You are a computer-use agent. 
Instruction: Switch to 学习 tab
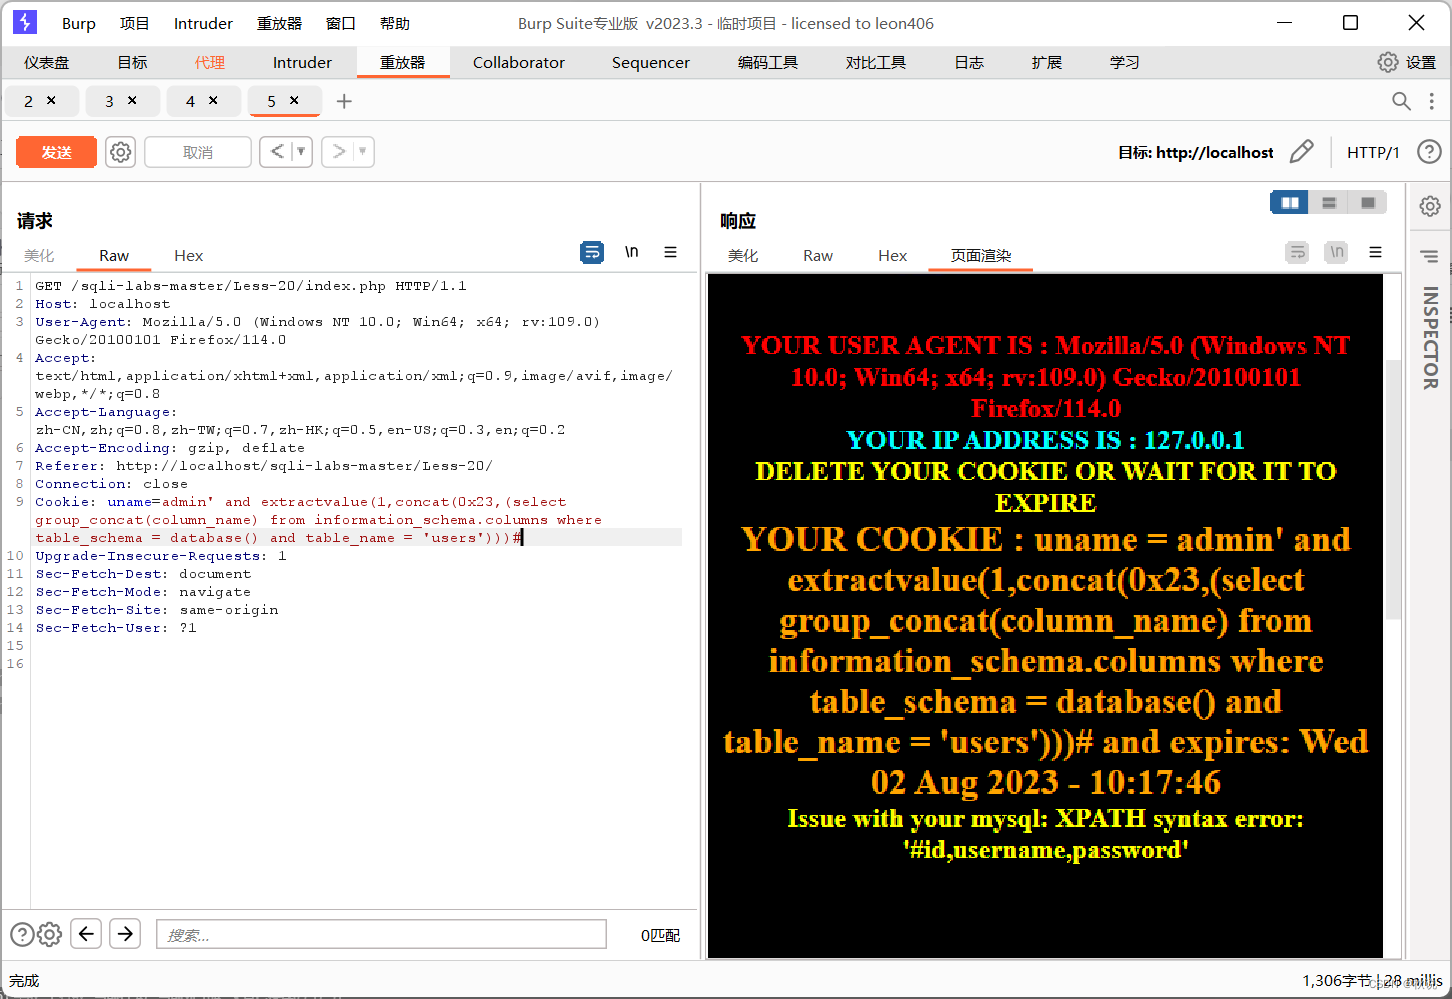click(x=1125, y=62)
